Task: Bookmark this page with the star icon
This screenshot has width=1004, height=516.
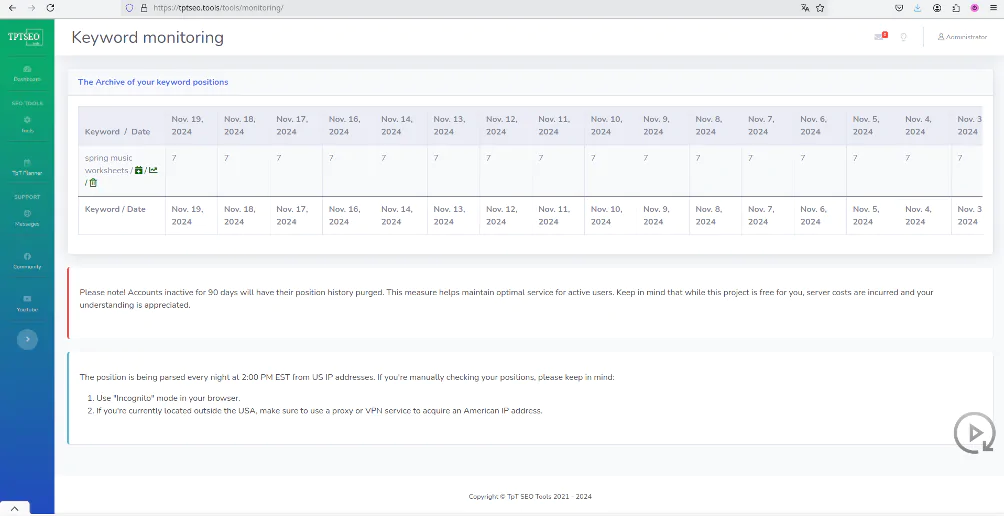Action: pos(820,8)
